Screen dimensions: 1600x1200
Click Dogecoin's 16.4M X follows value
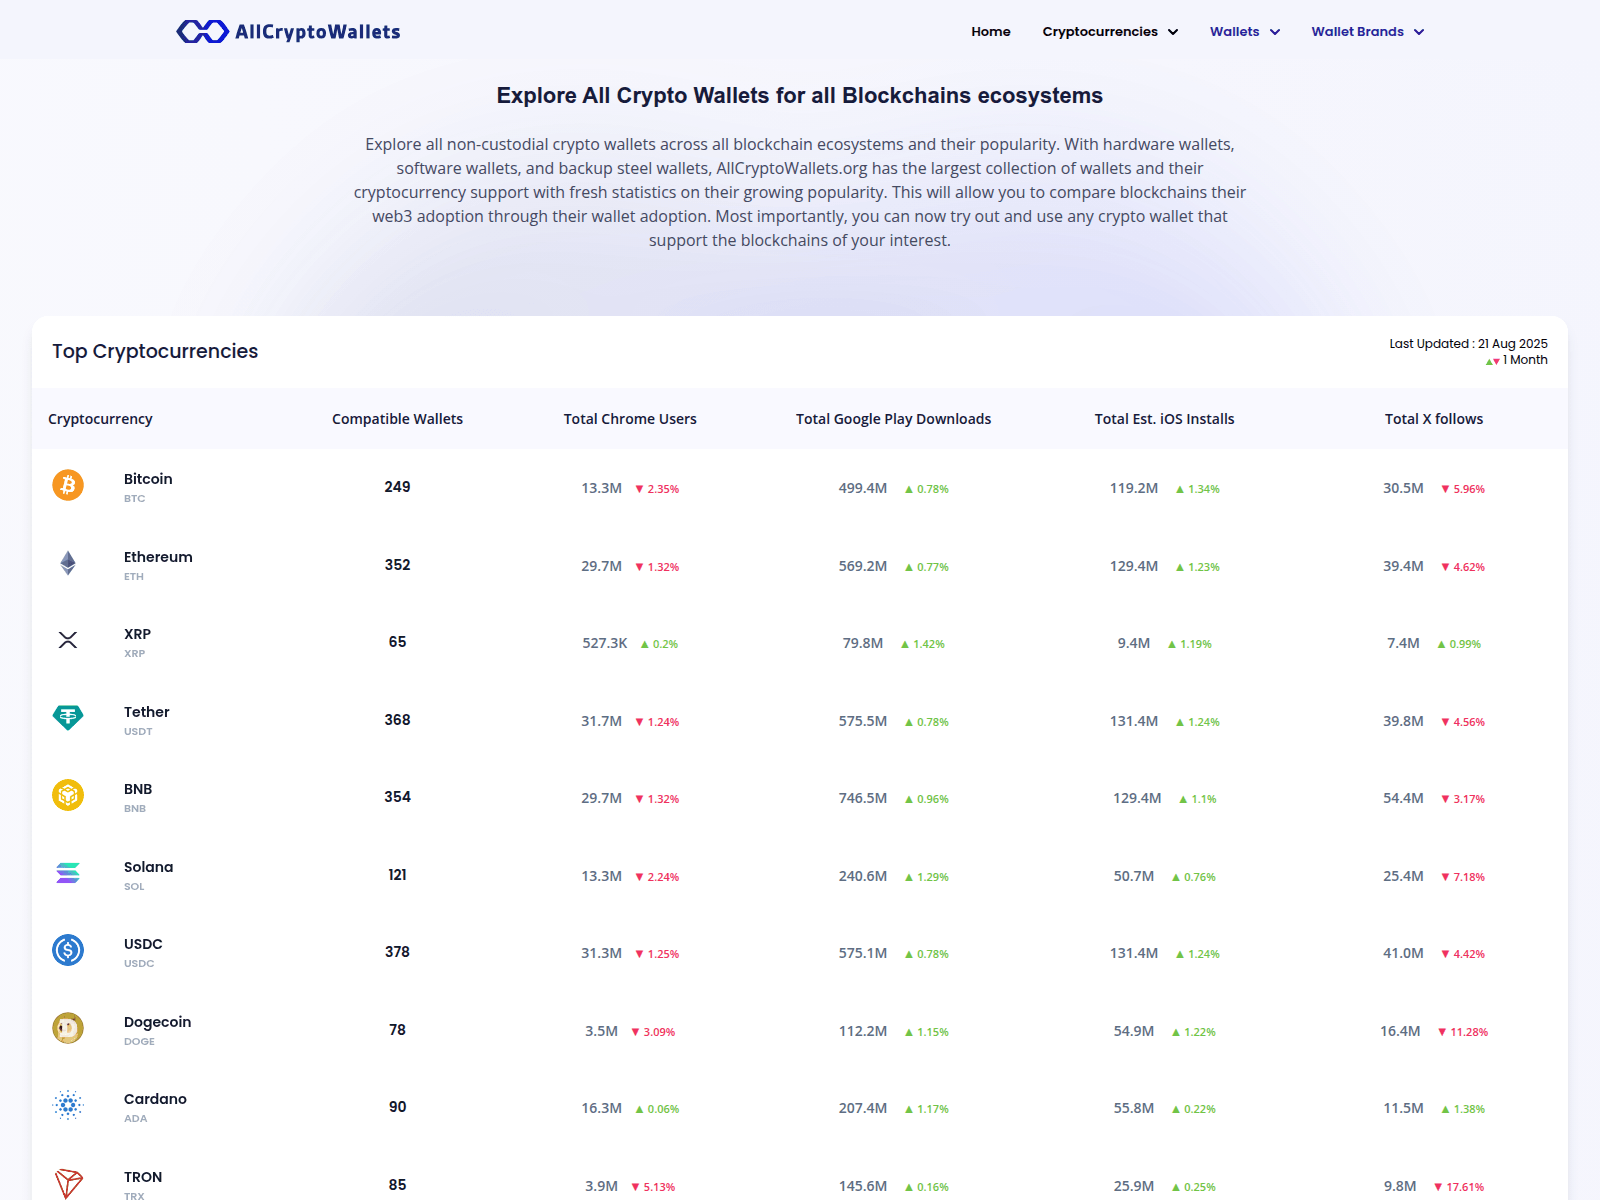click(1400, 1031)
